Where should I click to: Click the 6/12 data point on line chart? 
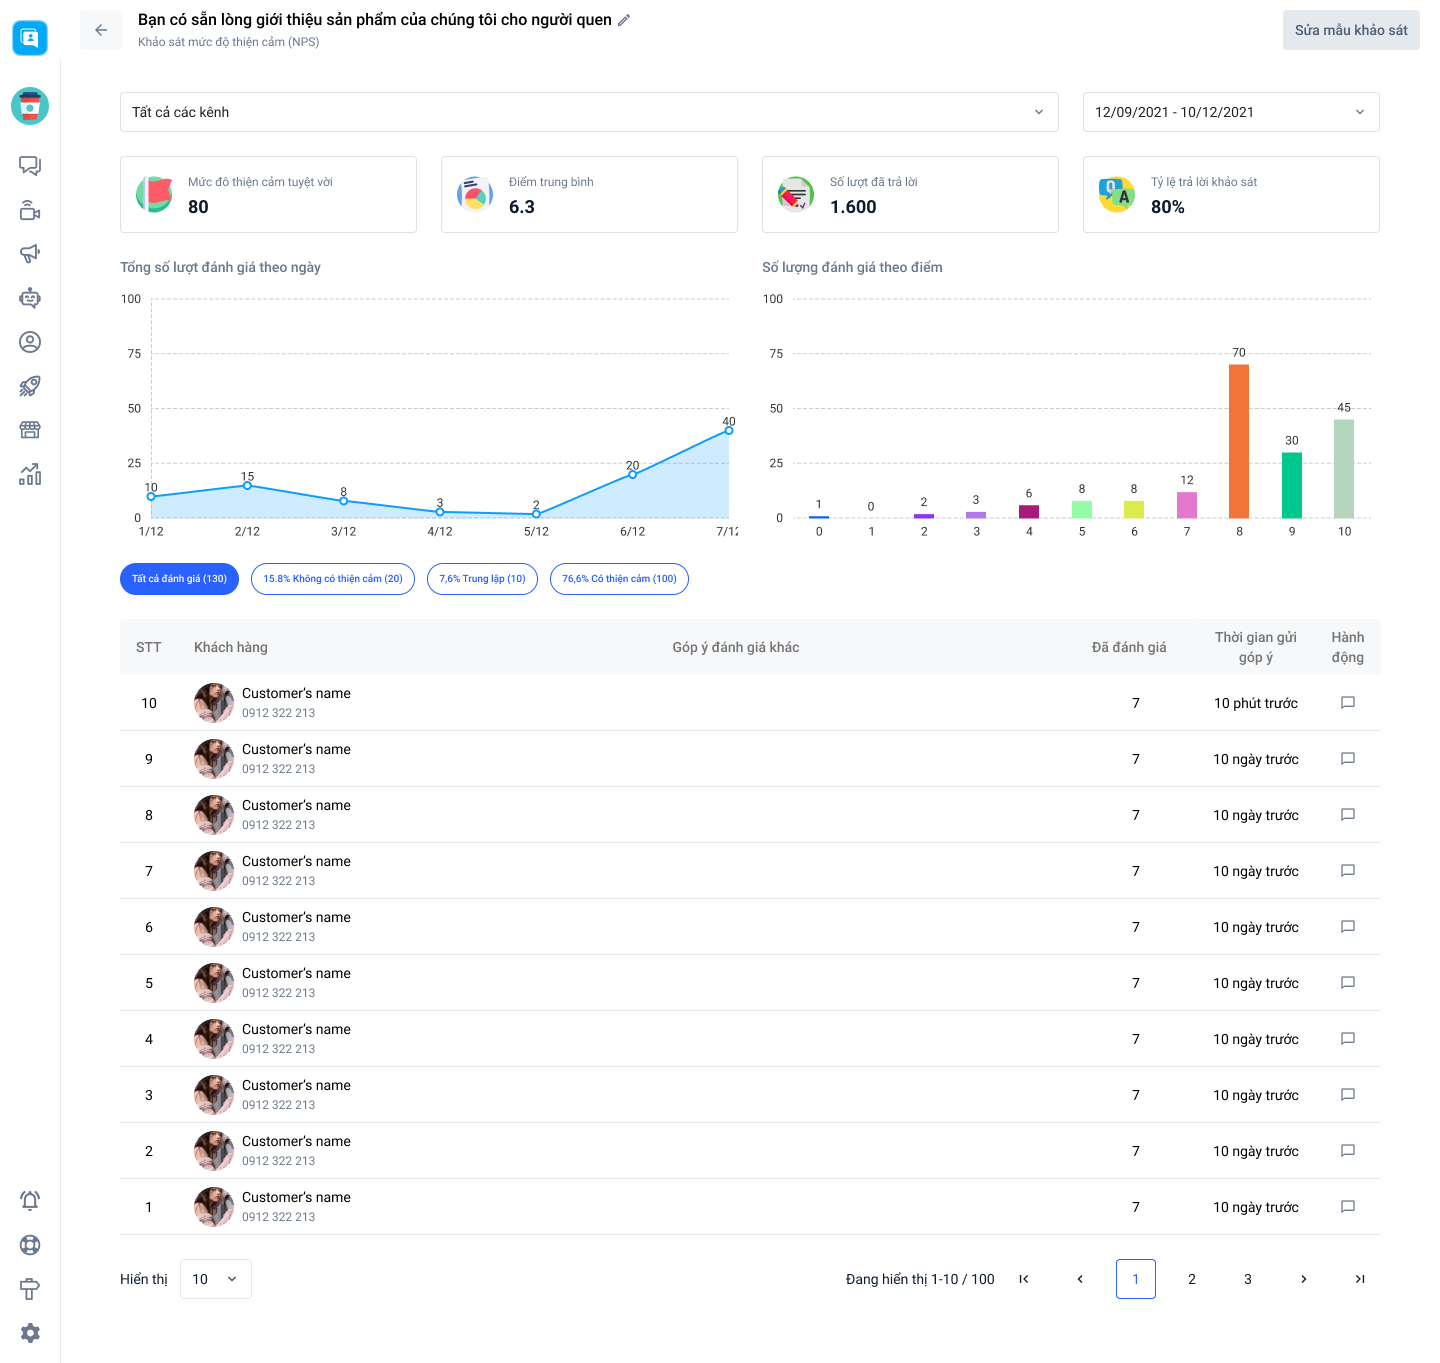click(x=632, y=475)
